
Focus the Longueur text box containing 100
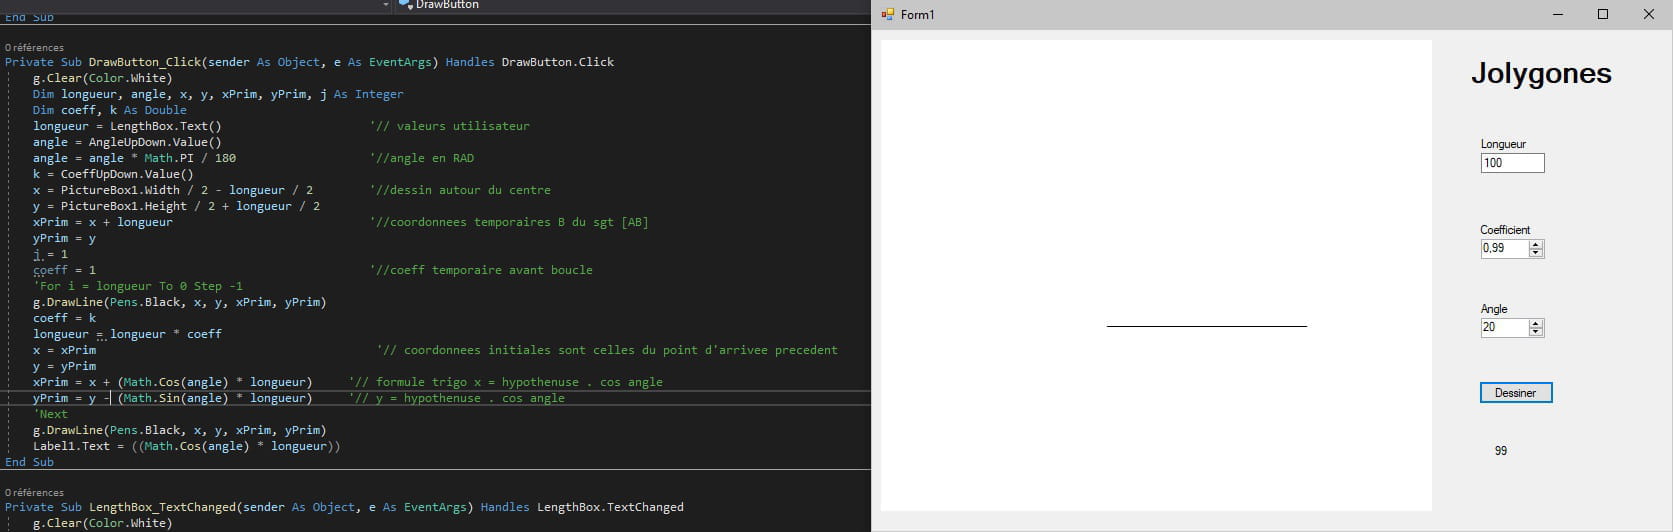1512,163
